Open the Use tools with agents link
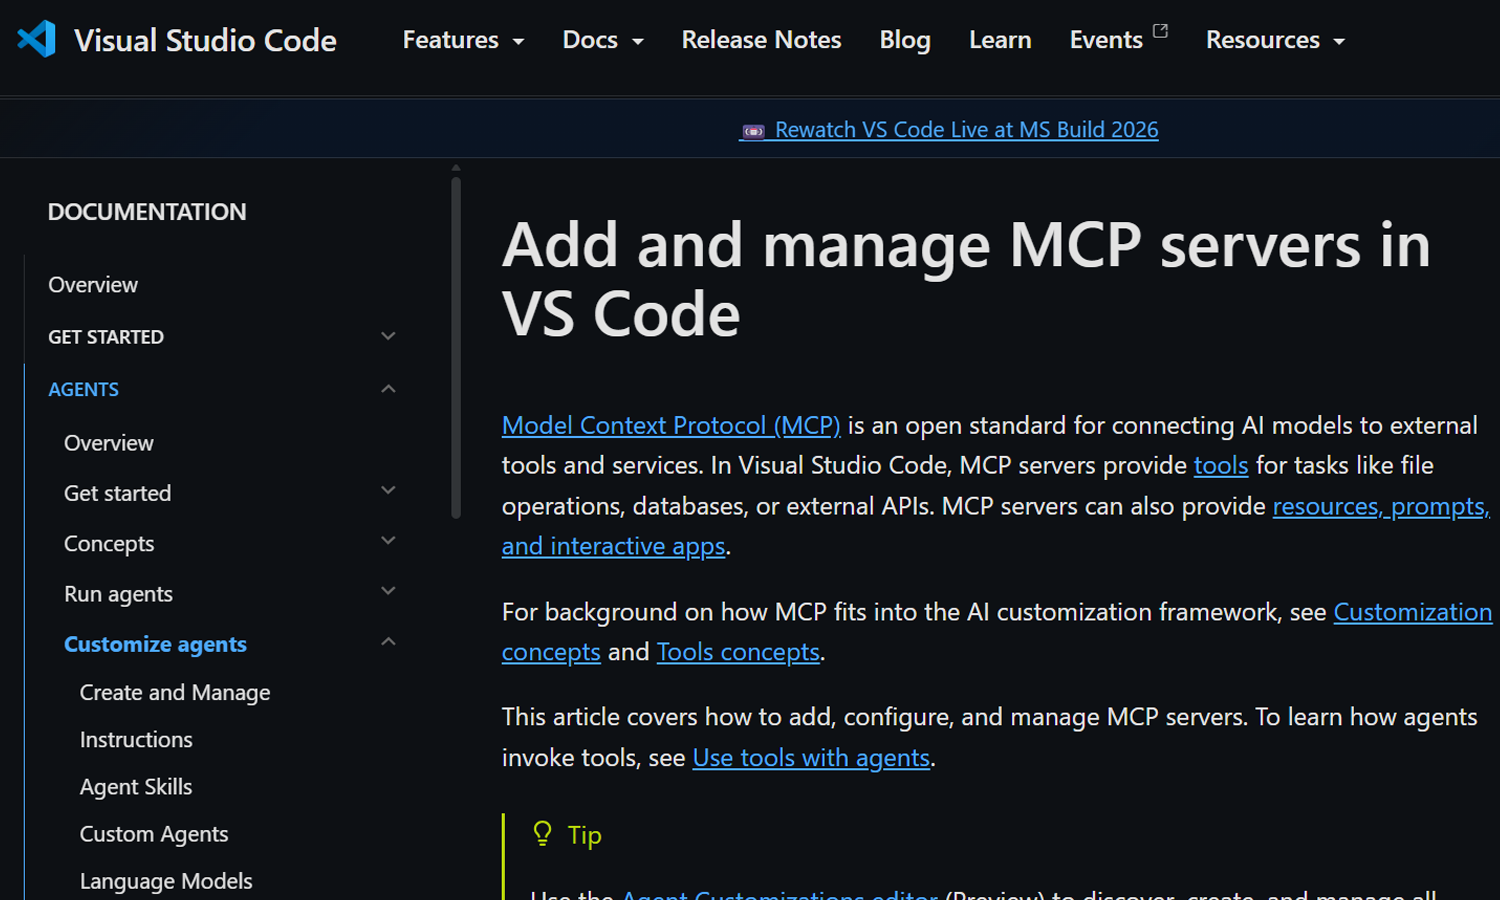Screen dimensions: 1500x900 pyautogui.click(x=811, y=758)
